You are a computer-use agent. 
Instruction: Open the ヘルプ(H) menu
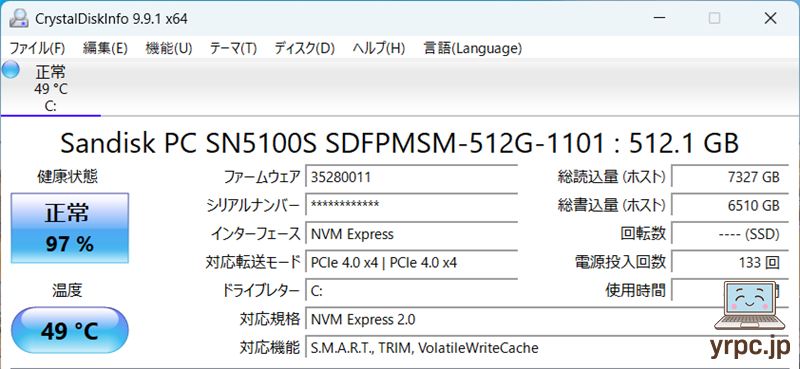379,48
